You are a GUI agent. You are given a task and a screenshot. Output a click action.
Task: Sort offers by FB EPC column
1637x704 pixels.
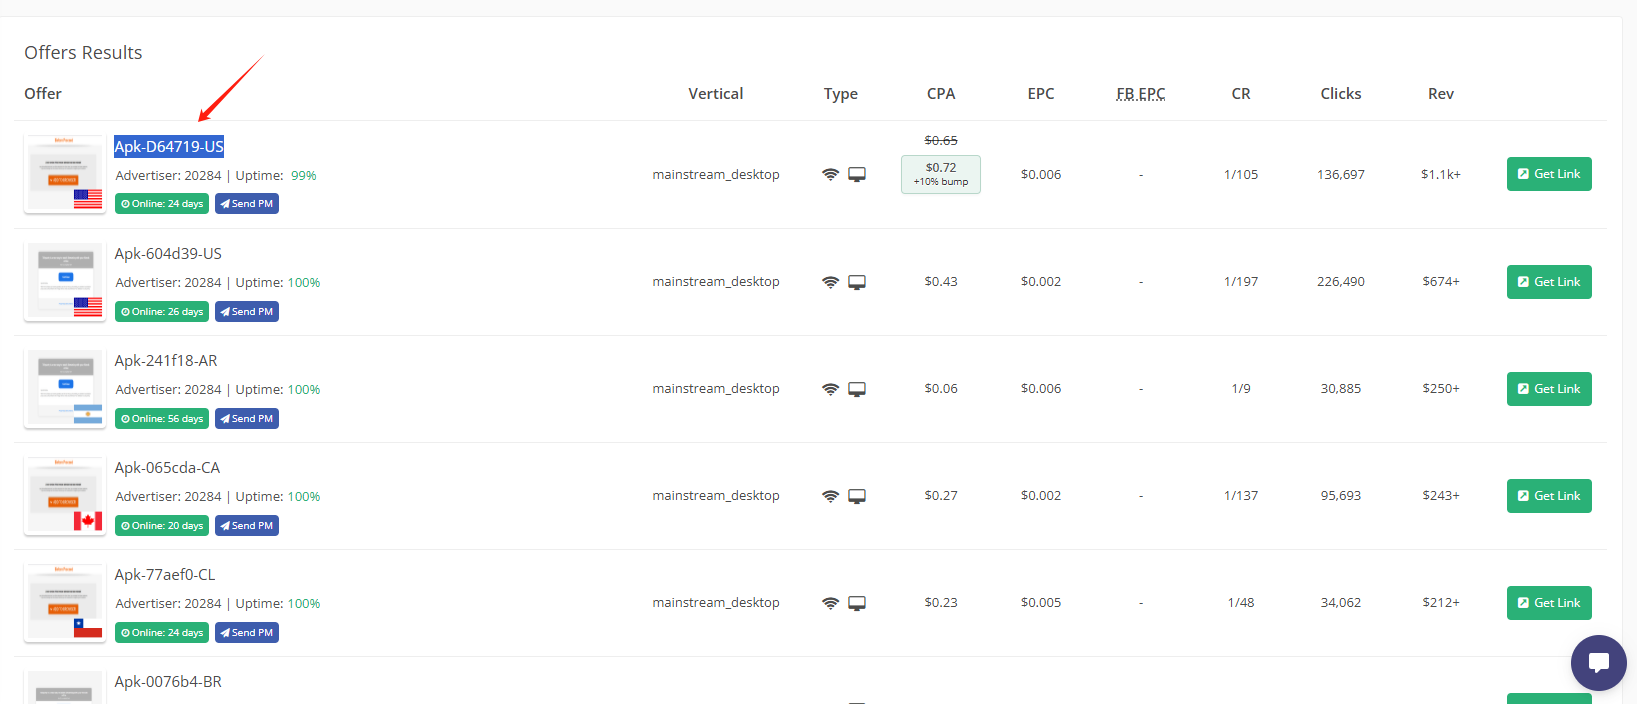coord(1141,94)
